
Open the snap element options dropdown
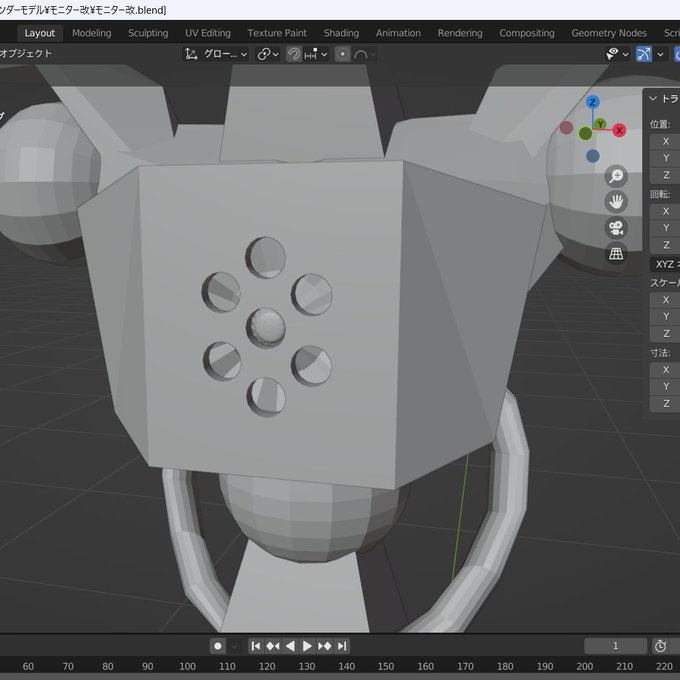click(x=316, y=54)
